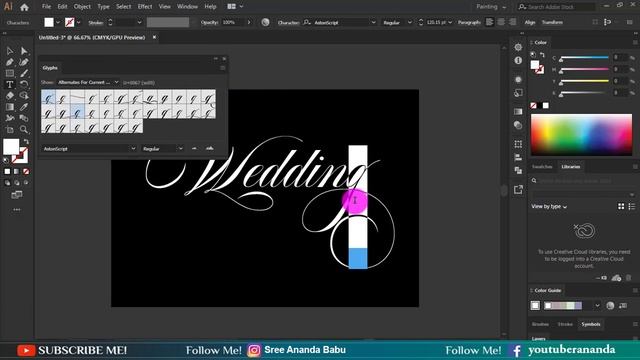The width and height of the screenshot is (640, 360).
Task: Open the File menu
Action: [x=47, y=7]
